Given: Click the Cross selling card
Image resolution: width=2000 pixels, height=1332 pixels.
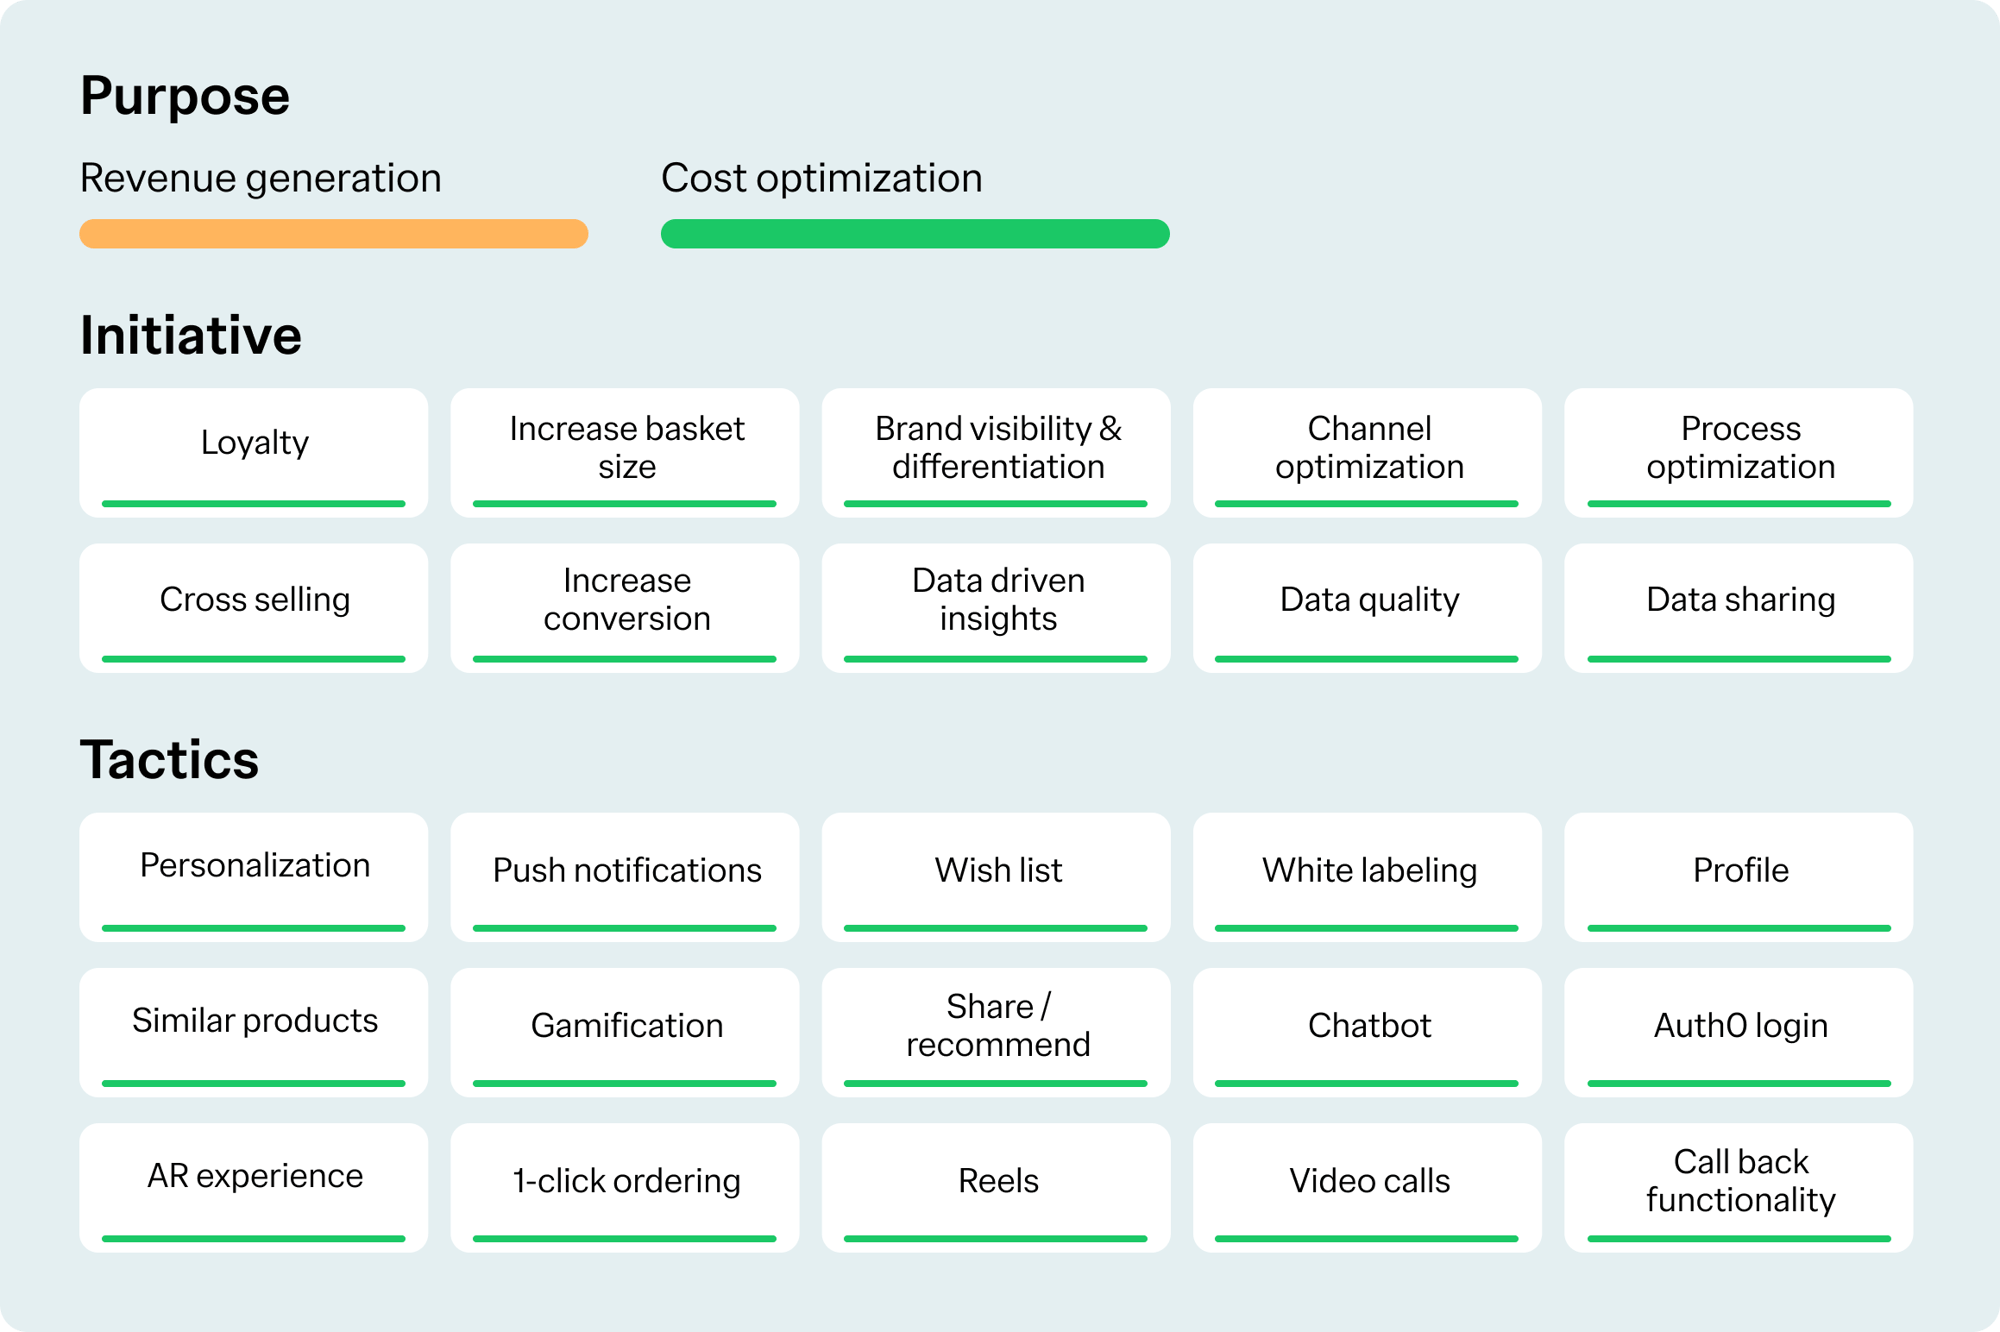Looking at the screenshot, I should (254, 607).
